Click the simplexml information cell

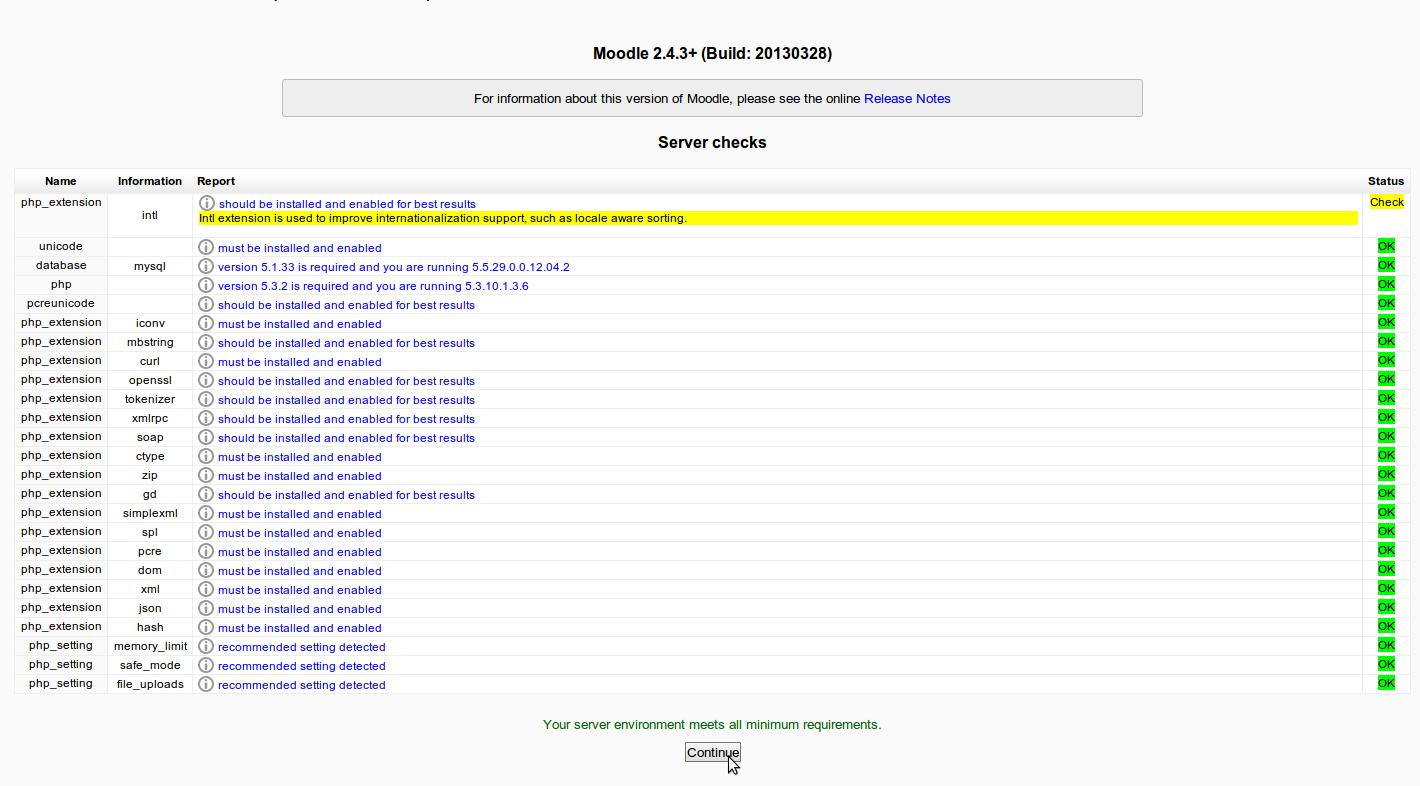[150, 513]
